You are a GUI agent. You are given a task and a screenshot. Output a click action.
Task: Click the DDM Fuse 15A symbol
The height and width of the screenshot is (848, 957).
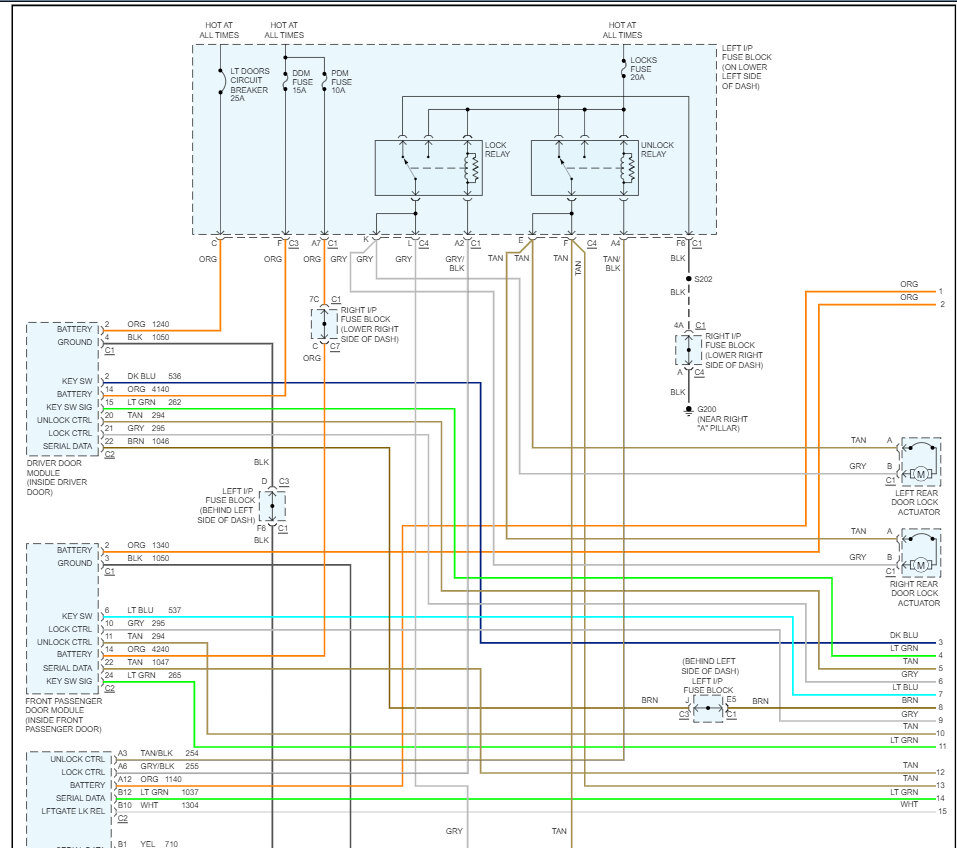285,81
